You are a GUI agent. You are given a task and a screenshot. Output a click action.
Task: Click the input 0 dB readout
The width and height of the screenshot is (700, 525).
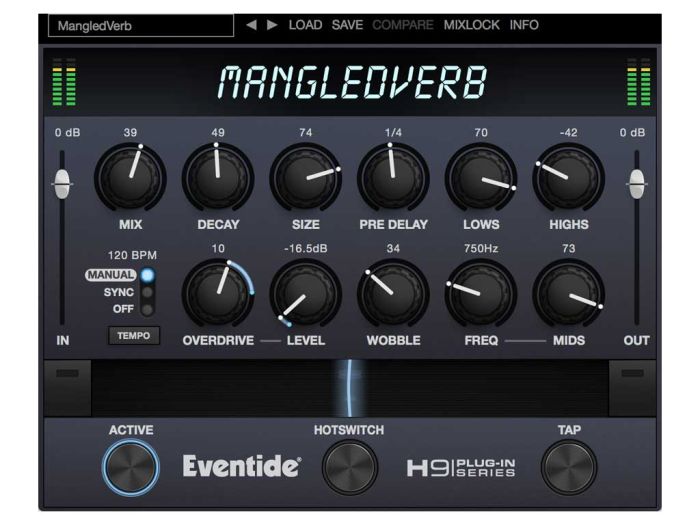67,133
